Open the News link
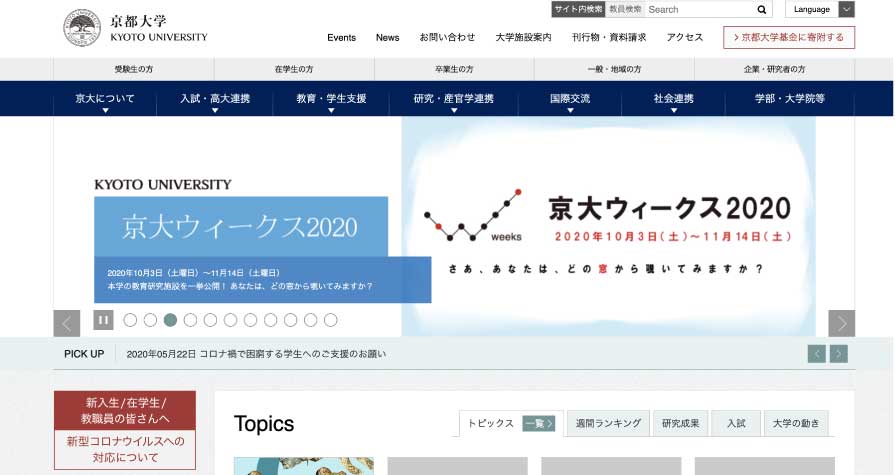 click(x=388, y=38)
